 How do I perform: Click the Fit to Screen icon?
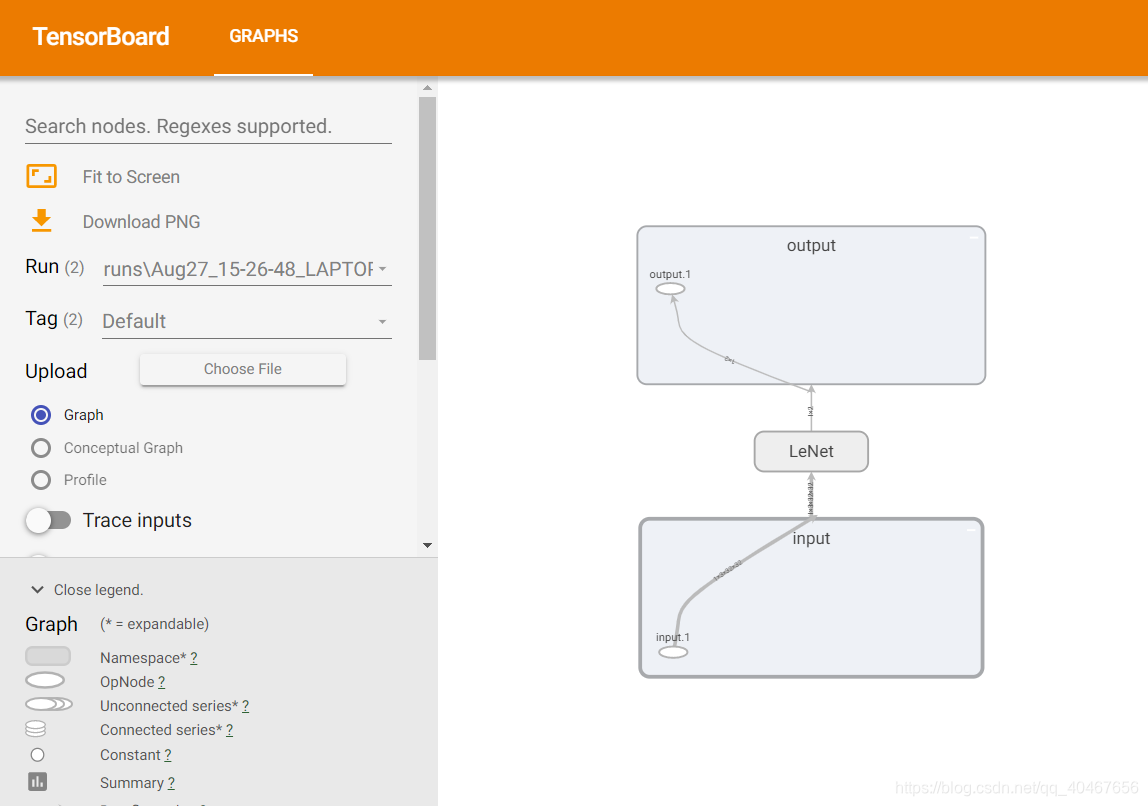coord(42,176)
